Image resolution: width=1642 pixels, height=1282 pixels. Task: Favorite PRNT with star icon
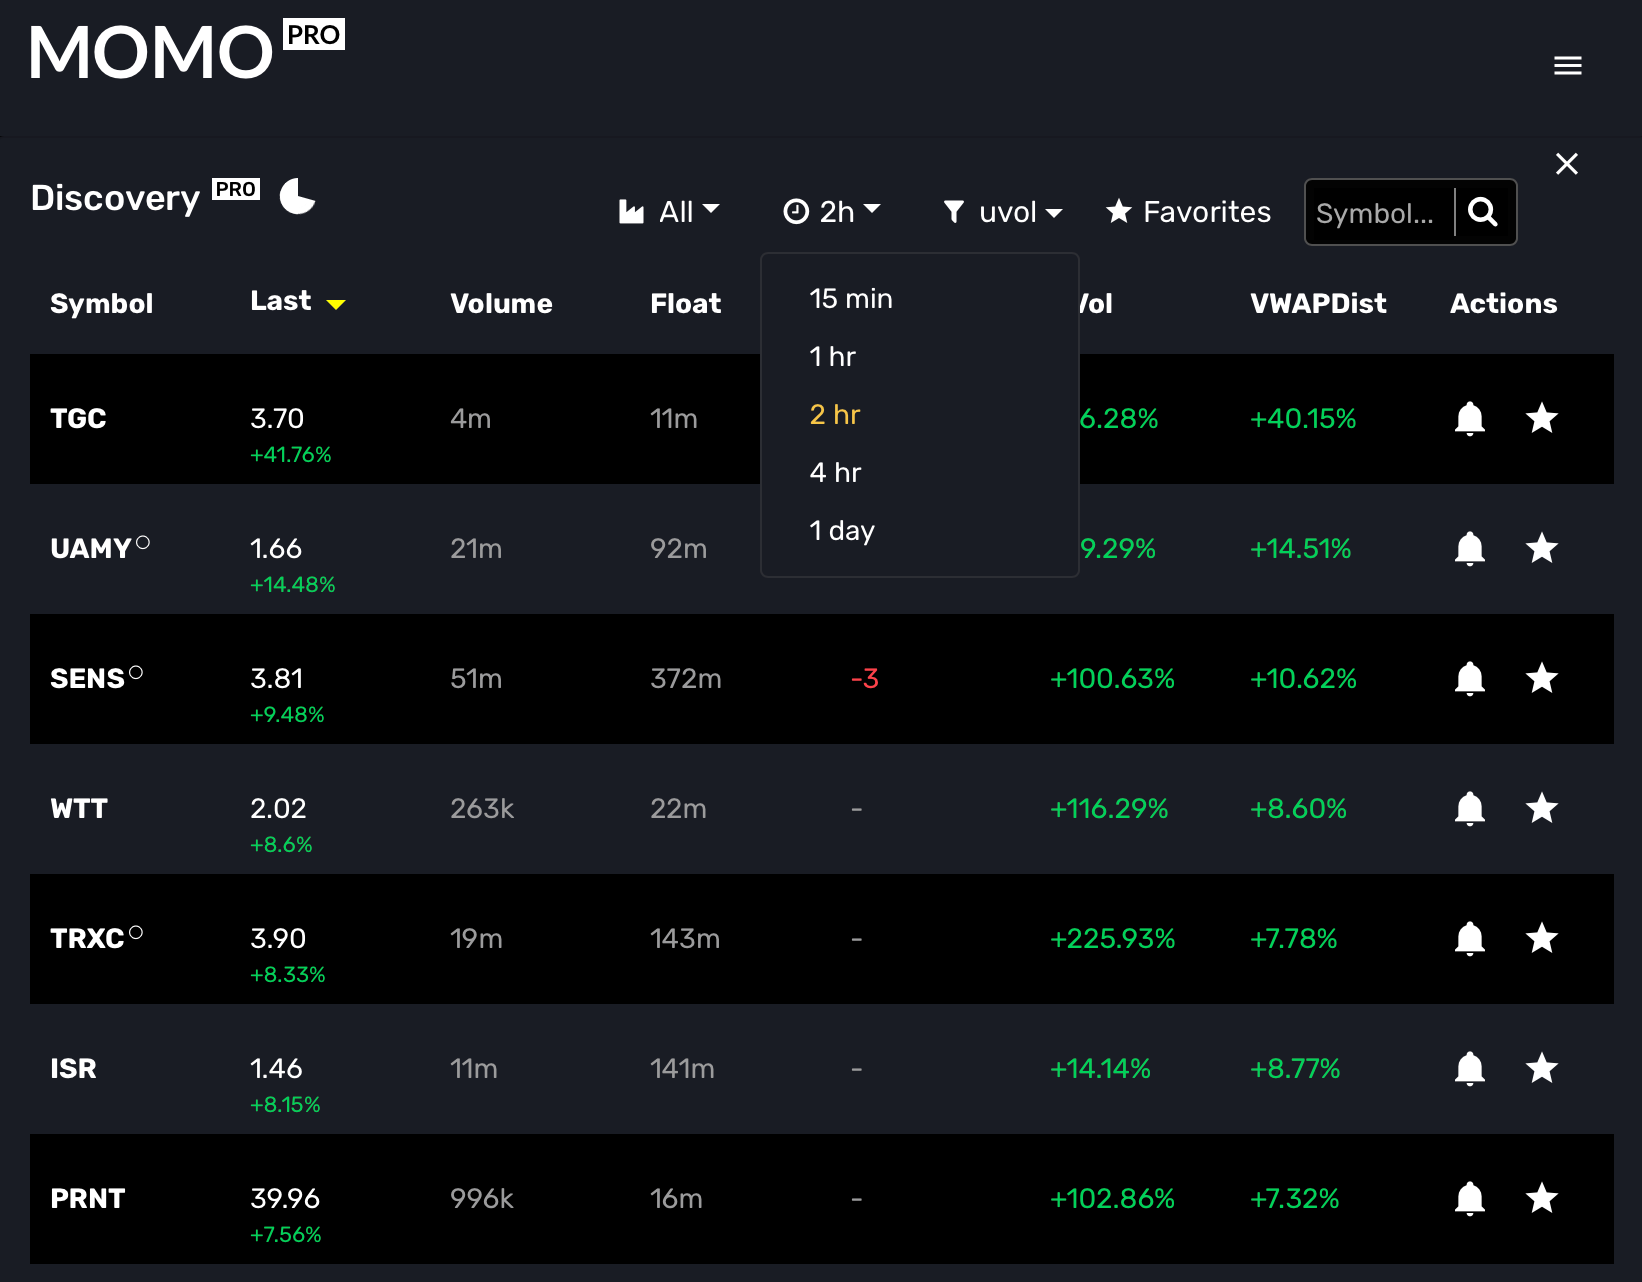point(1542,1198)
